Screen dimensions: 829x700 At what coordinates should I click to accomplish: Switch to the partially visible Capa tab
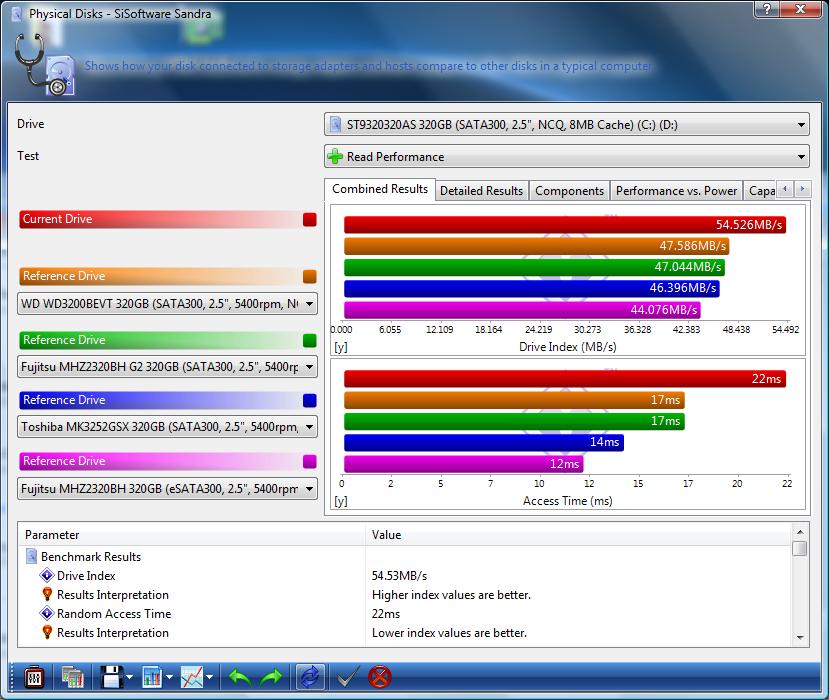(x=760, y=191)
